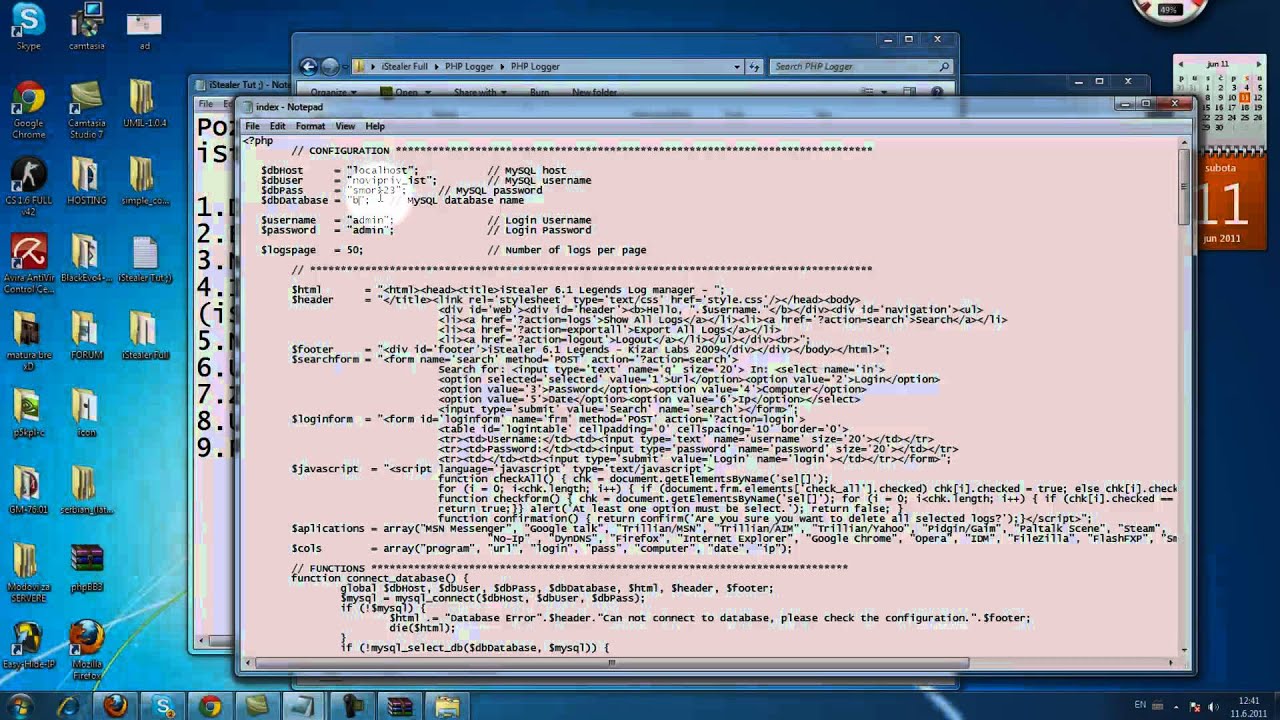
Task: Switch to Windows Explorer taskbar button
Action: (447, 706)
